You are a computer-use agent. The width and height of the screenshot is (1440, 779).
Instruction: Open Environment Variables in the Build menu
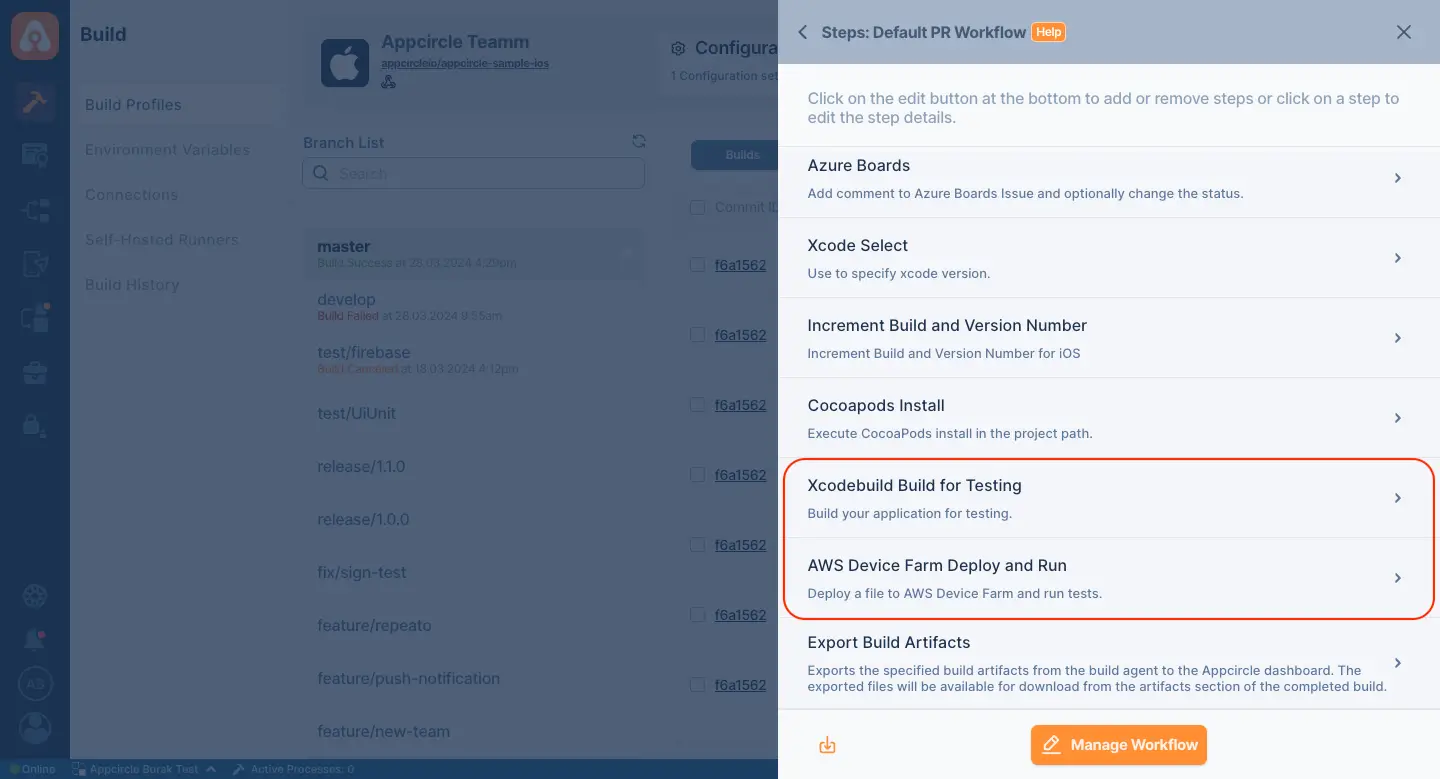pyautogui.click(x=167, y=150)
